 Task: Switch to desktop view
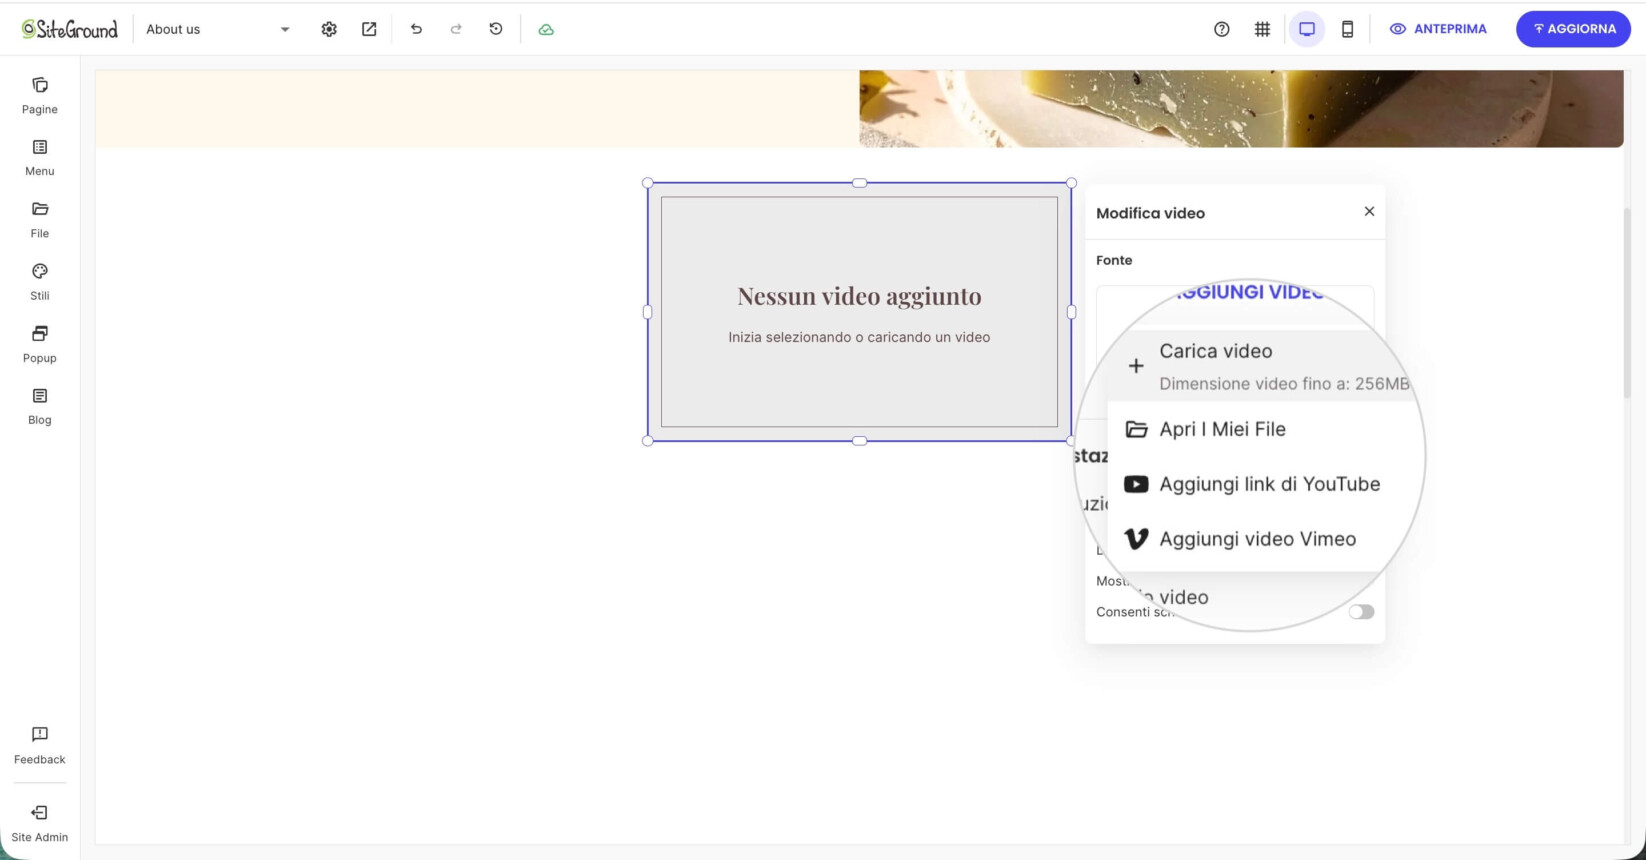[1307, 29]
